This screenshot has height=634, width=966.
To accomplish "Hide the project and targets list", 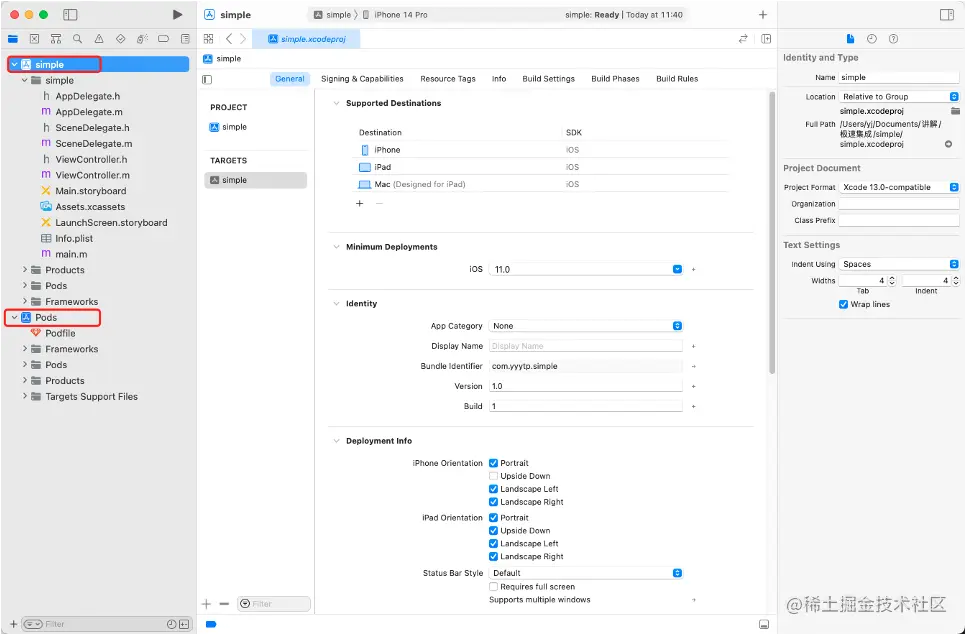I will [207, 79].
